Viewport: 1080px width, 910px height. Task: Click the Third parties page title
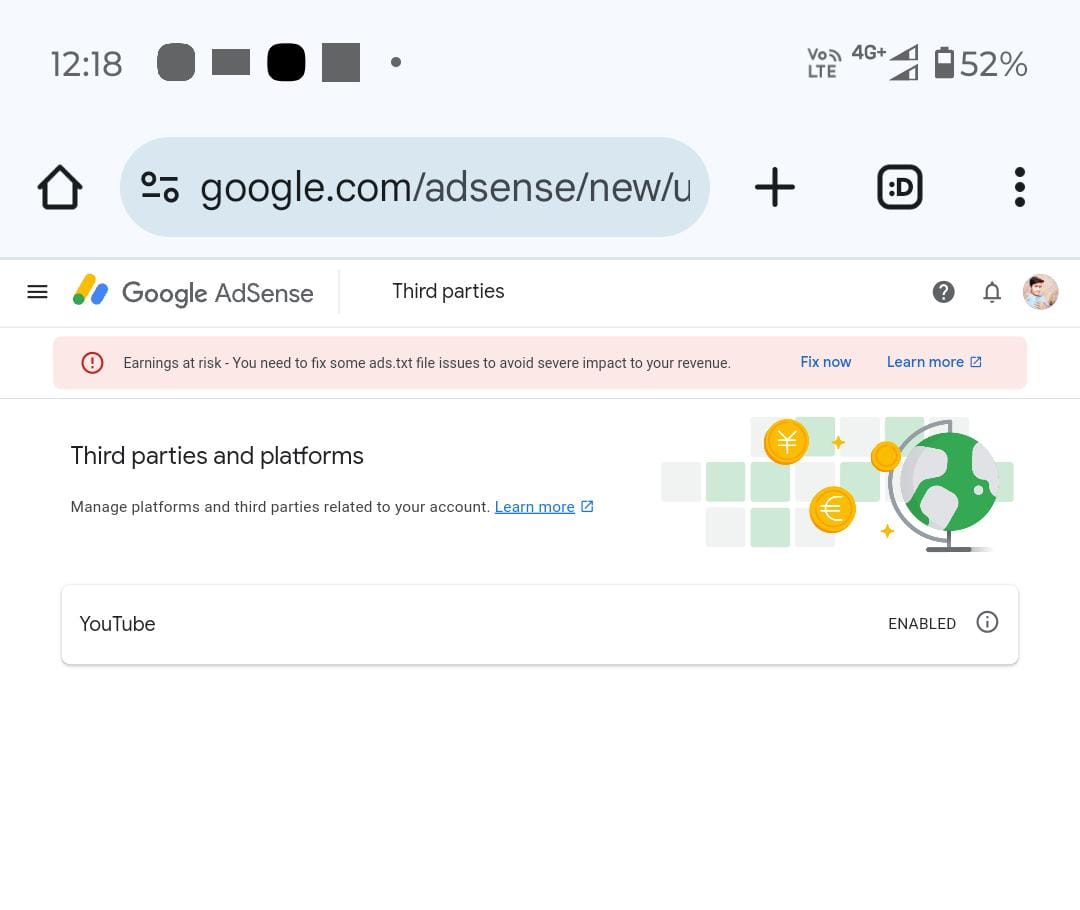pos(448,291)
